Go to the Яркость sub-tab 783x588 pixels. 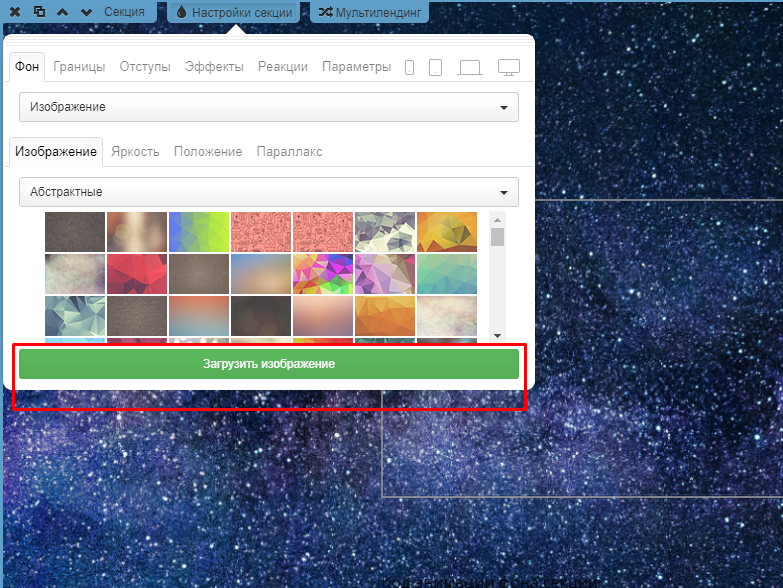coord(135,151)
